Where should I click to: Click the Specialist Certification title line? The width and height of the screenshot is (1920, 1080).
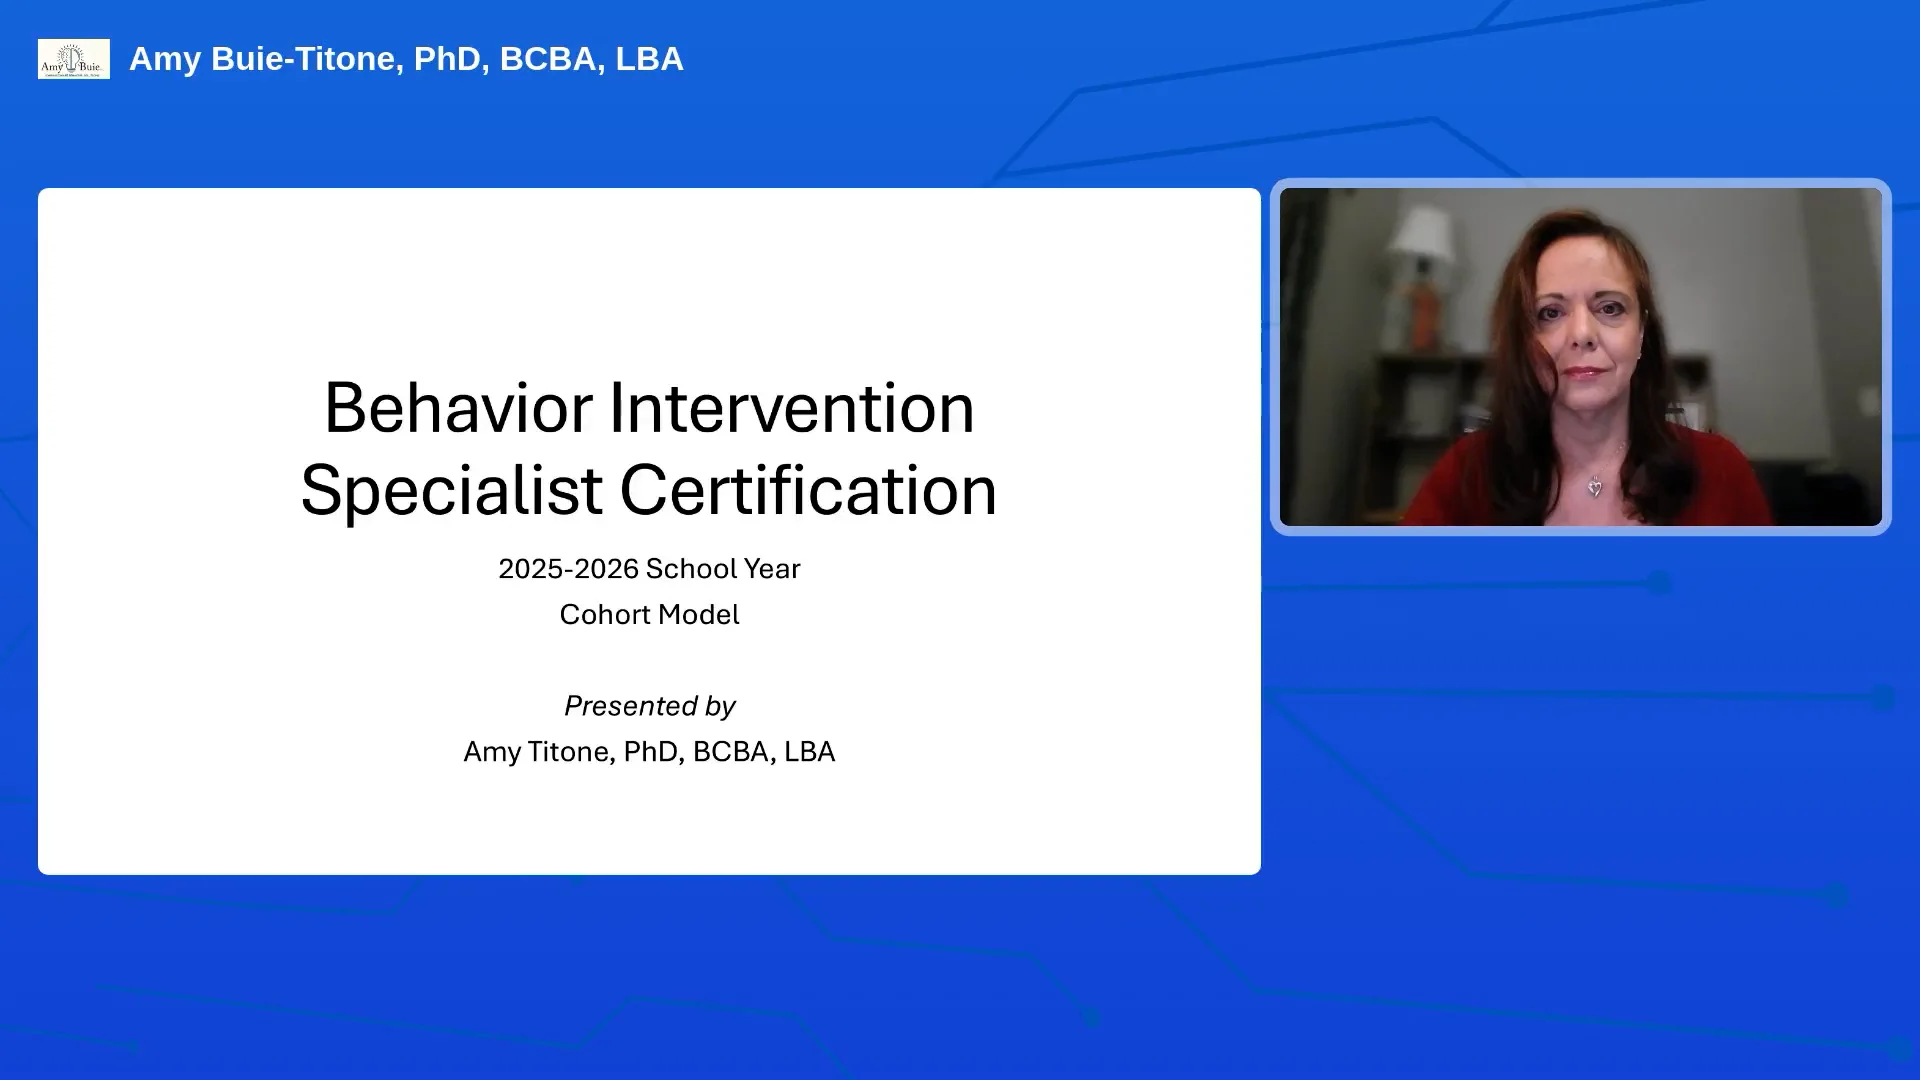[x=649, y=490]
